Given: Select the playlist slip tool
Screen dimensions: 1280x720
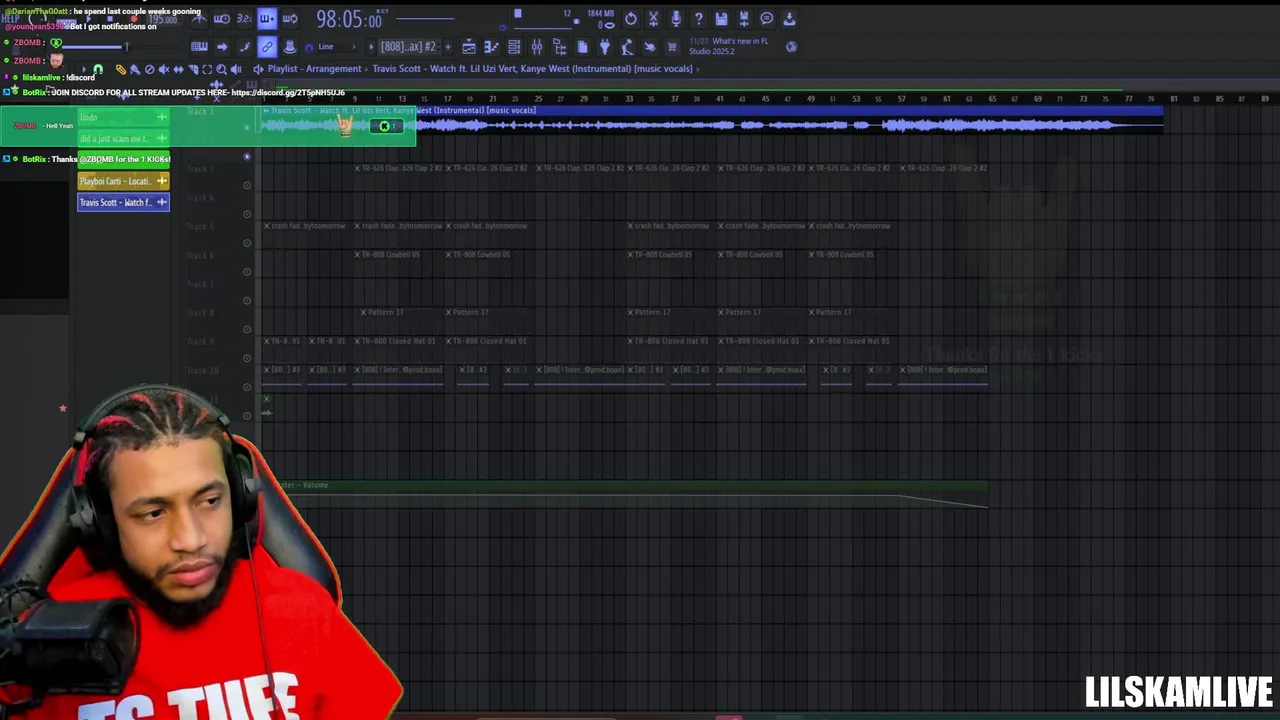Looking at the screenshot, I should point(178,69).
